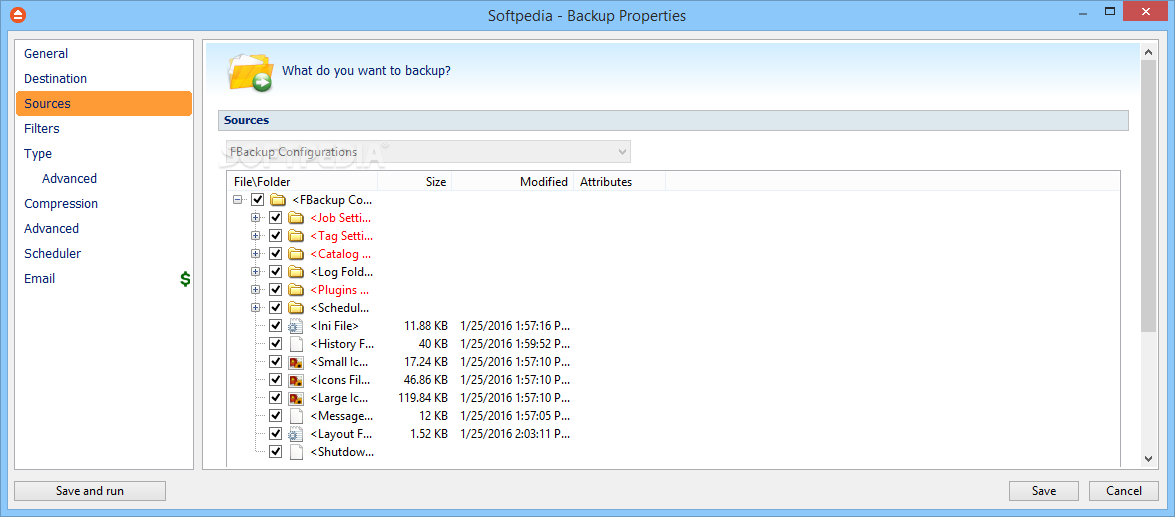Expand the Tag Settings tree node
The width and height of the screenshot is (1175, 517).
256,236
